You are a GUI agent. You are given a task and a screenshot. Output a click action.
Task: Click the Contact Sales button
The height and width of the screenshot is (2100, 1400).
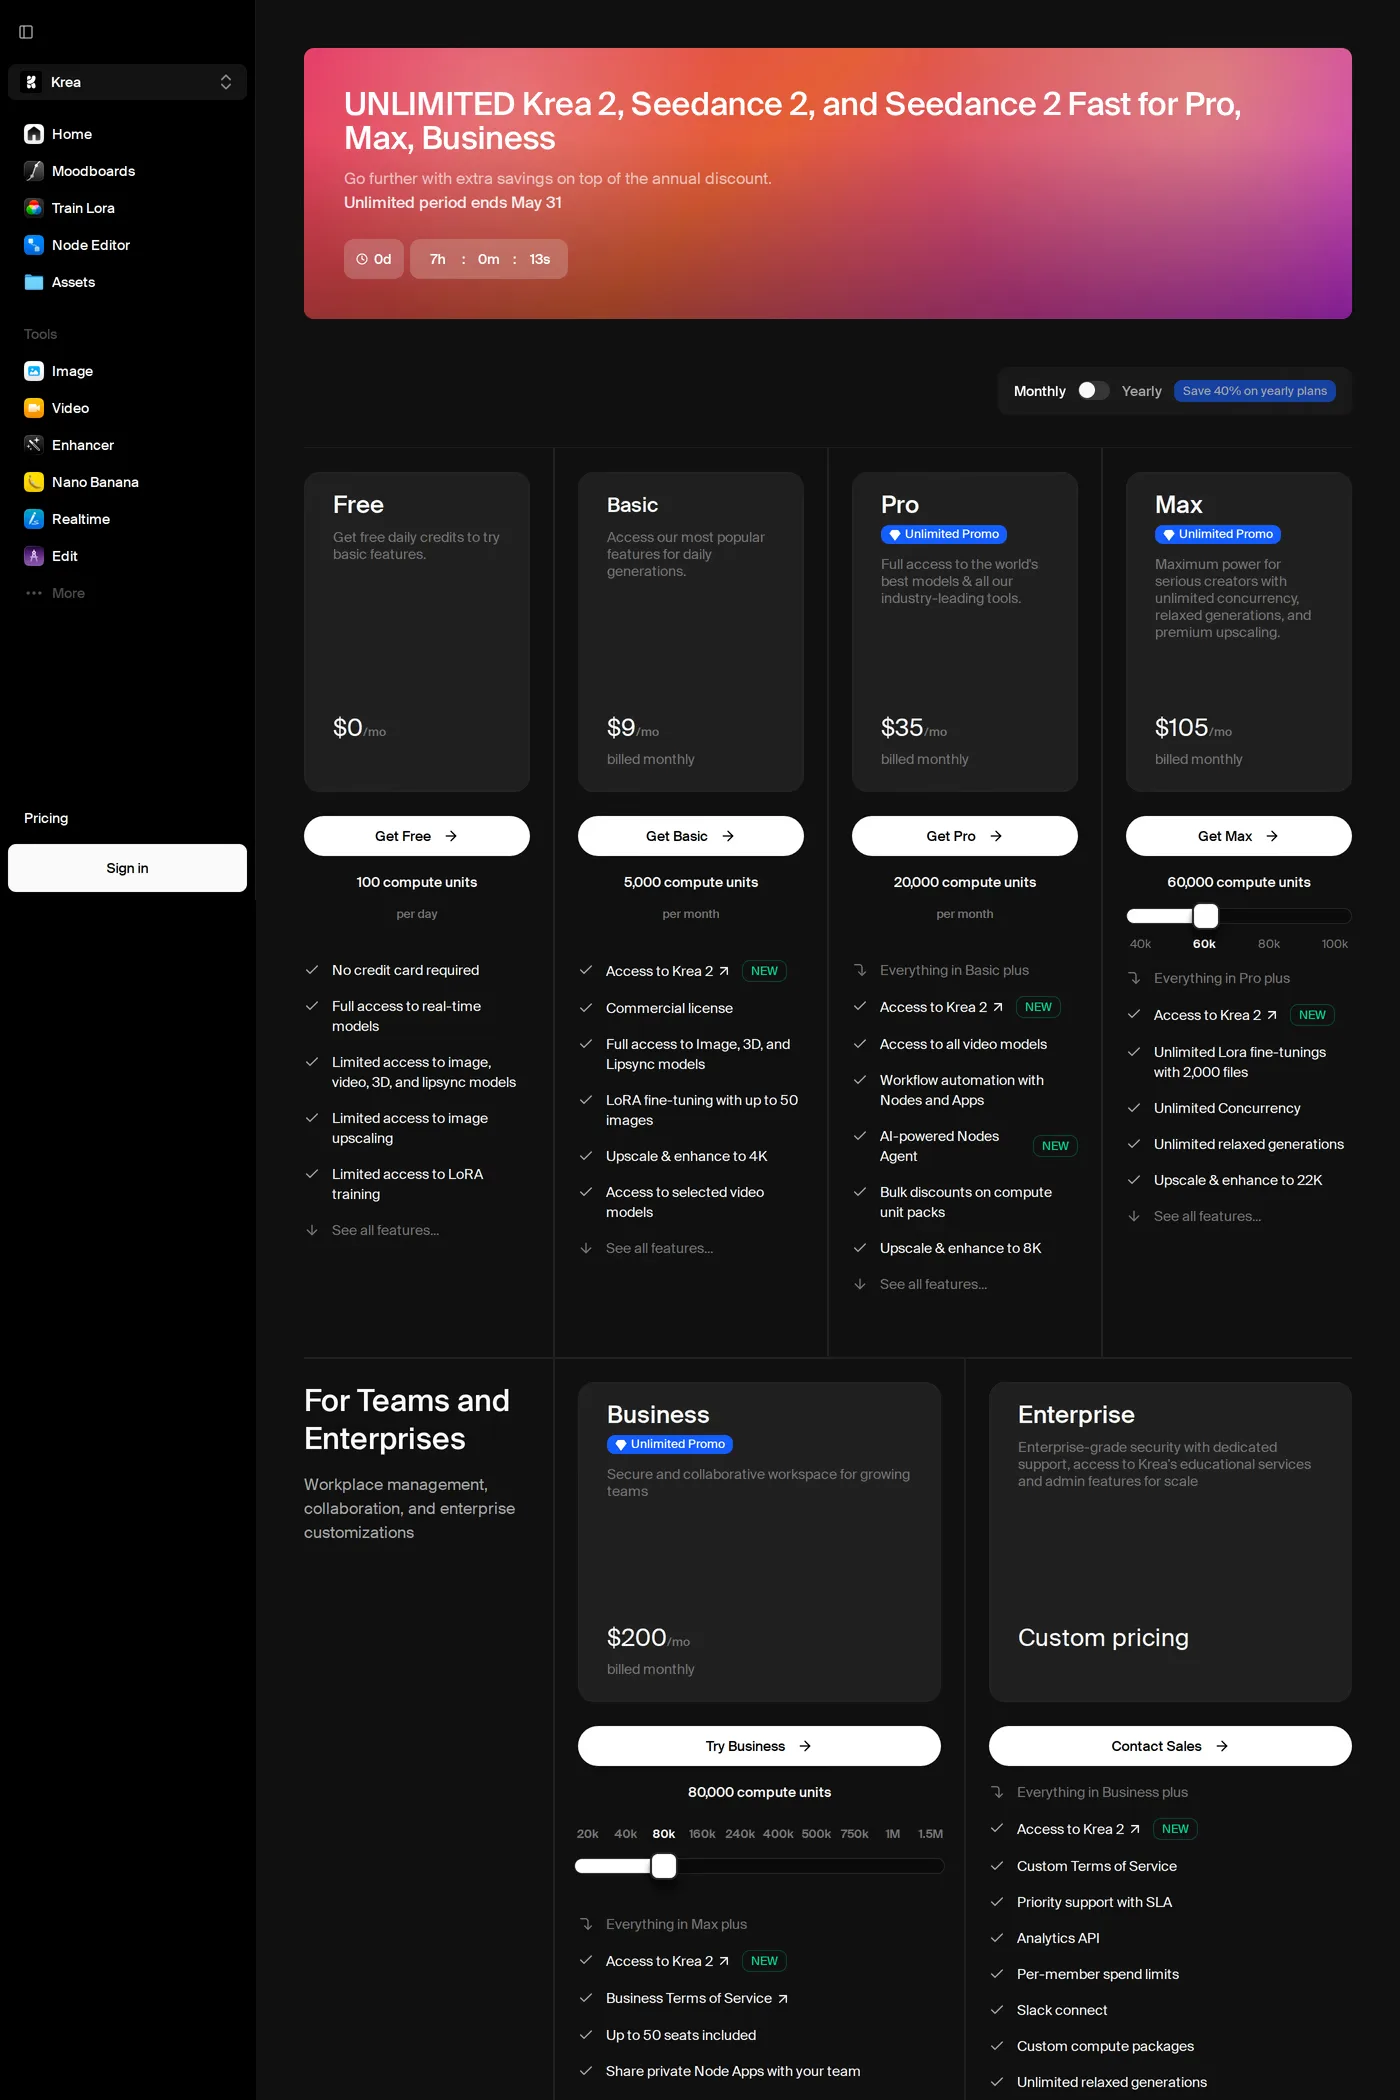pos(1170,1746)
